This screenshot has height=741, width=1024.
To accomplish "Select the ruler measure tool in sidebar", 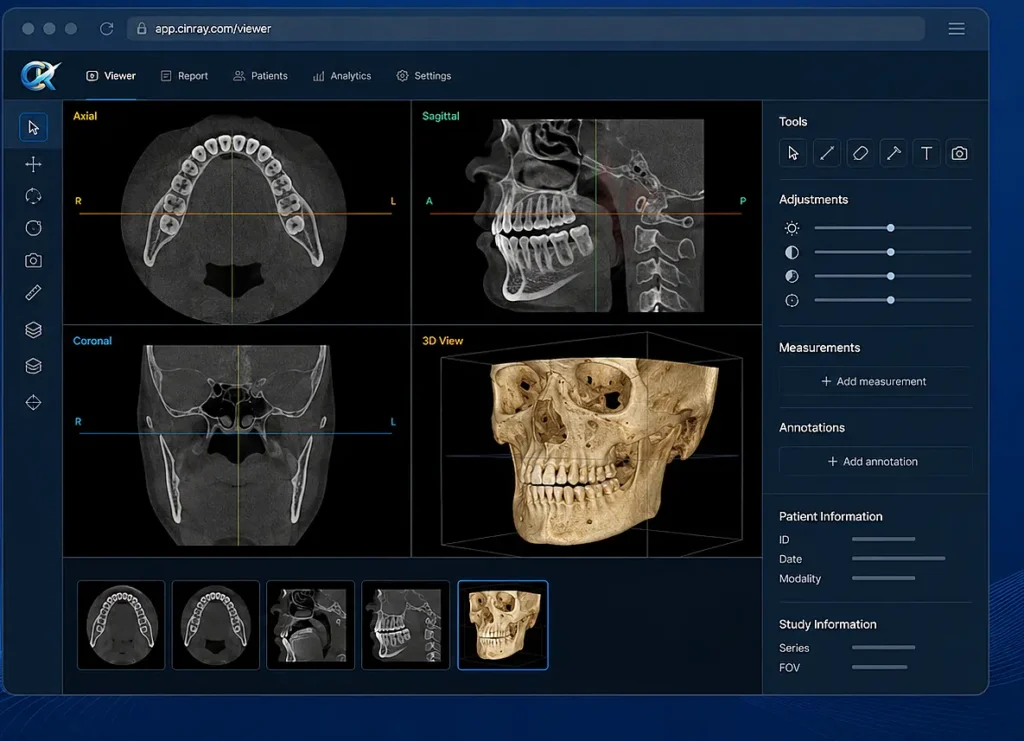I will coord(33,292).
